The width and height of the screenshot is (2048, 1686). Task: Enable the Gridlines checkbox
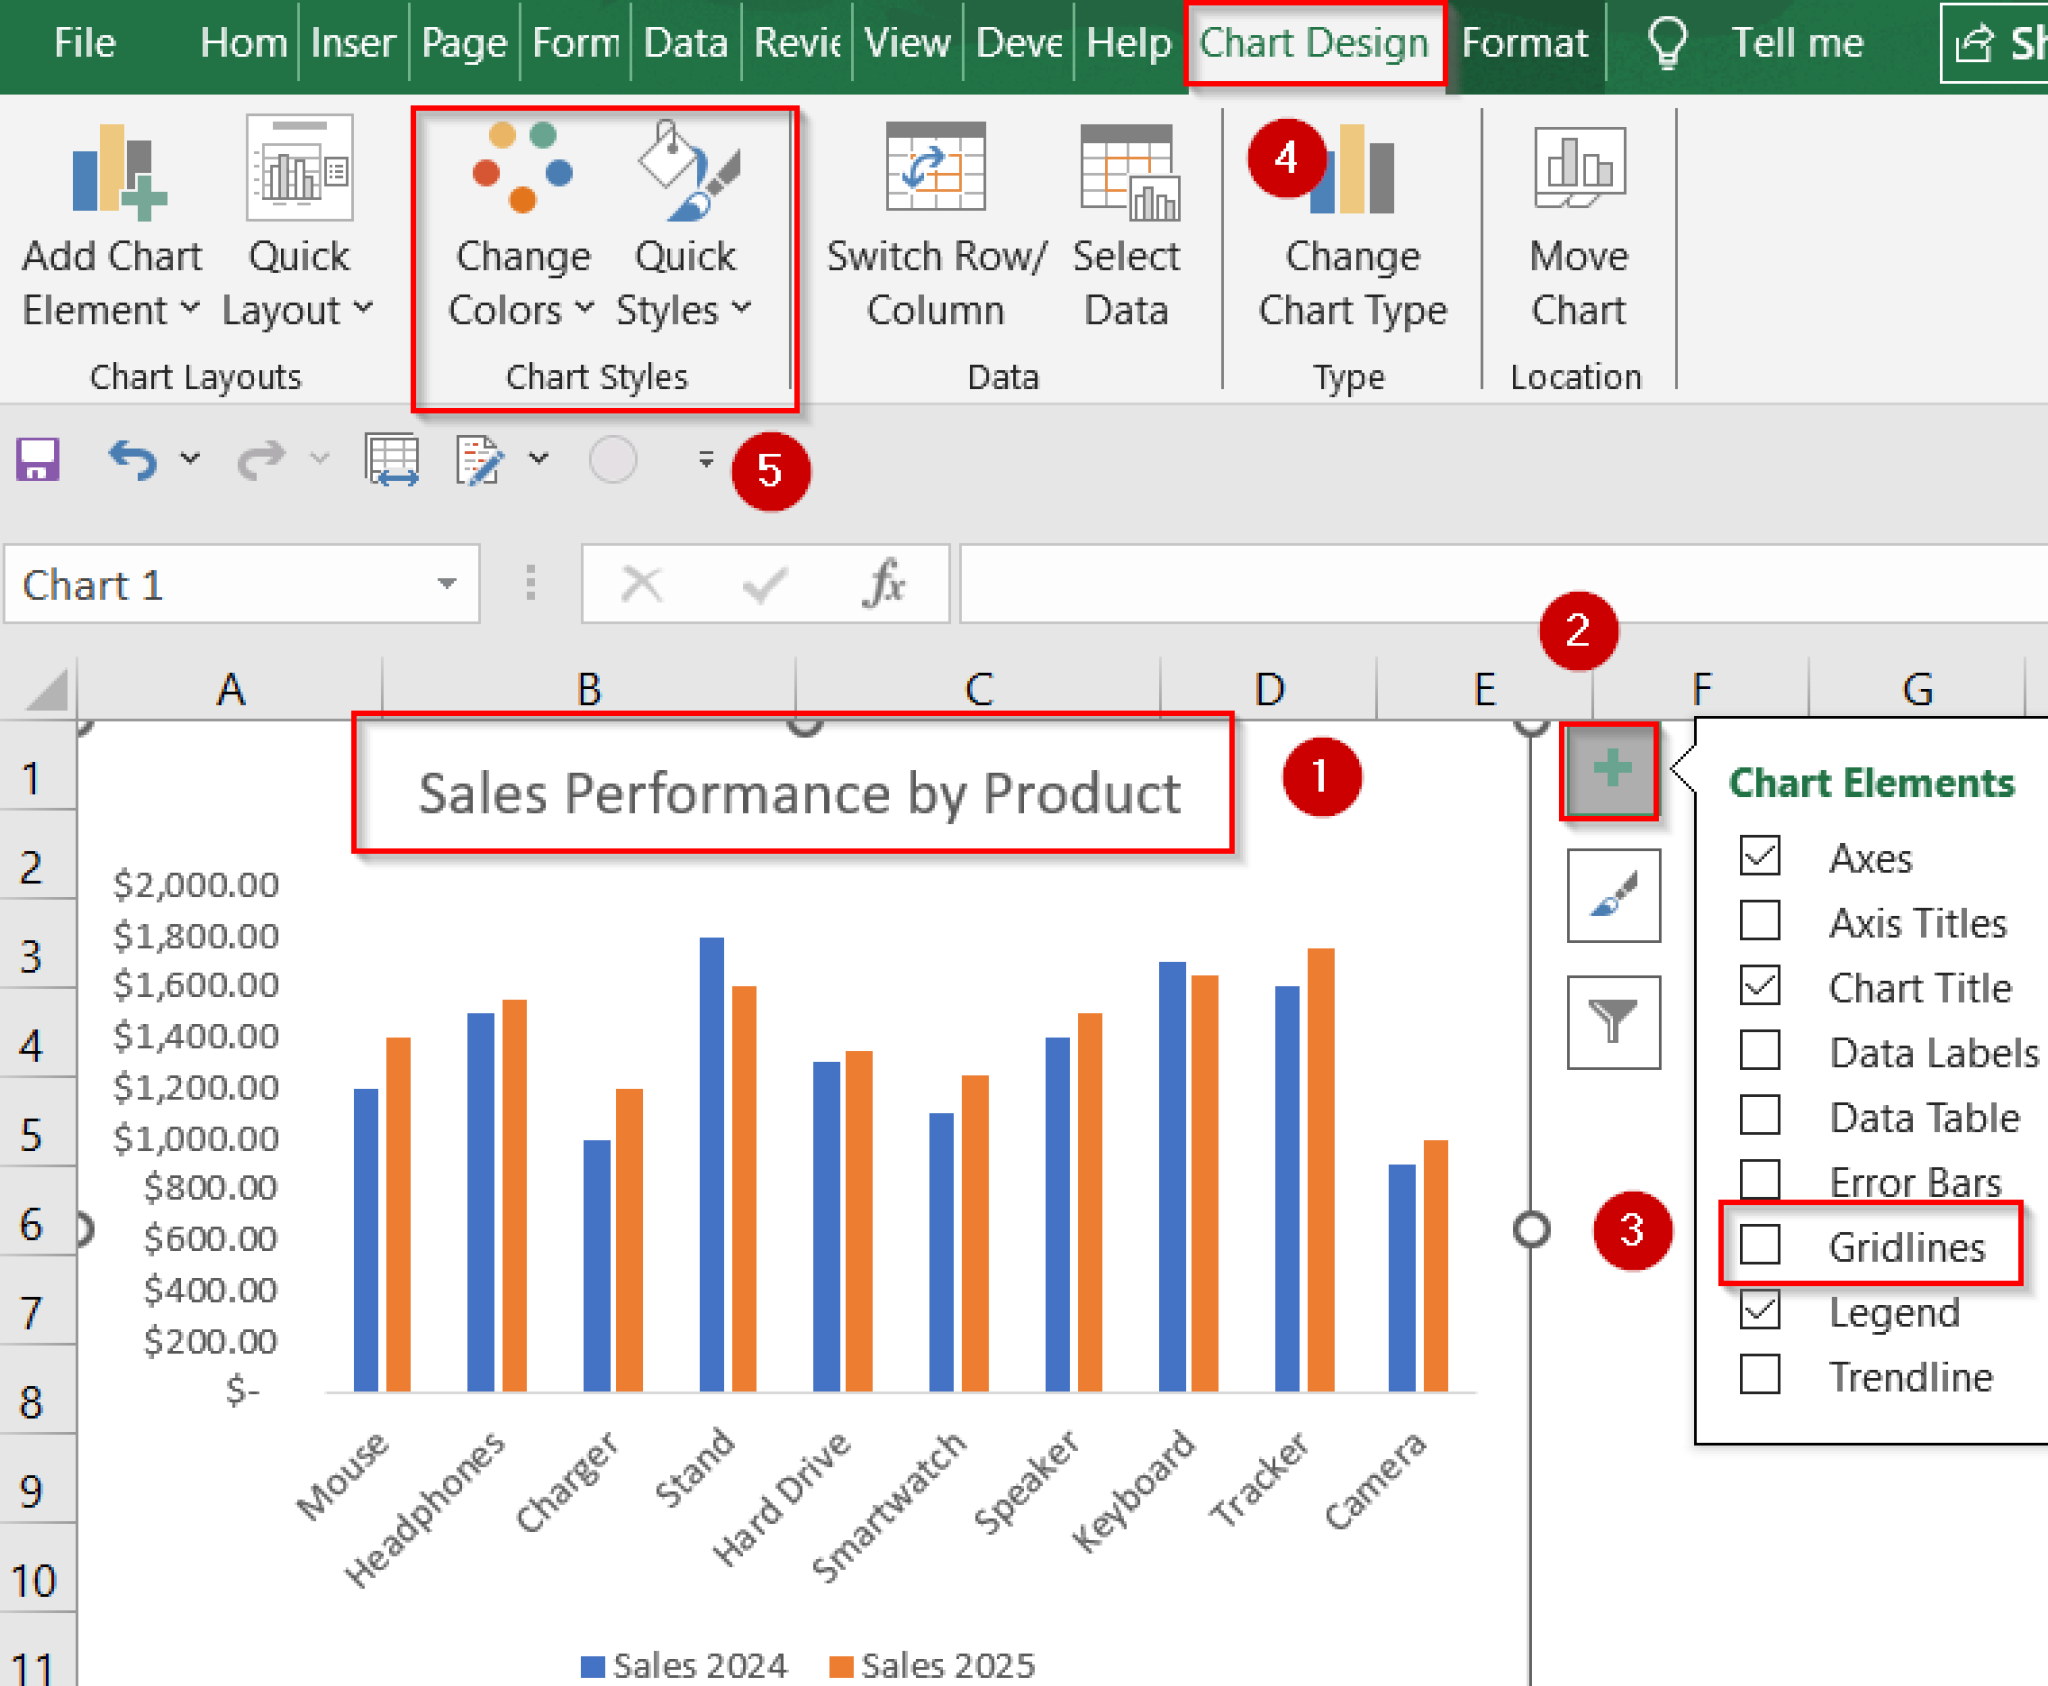[1760, 1245]
